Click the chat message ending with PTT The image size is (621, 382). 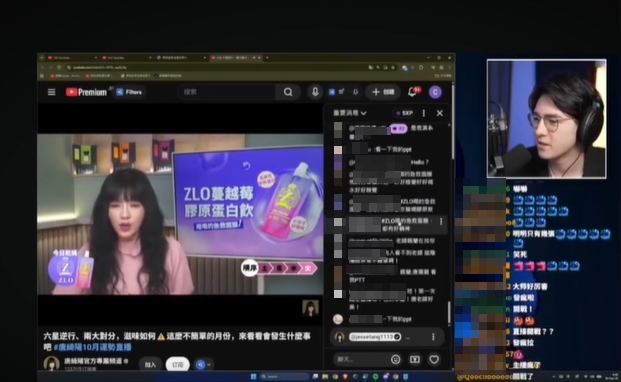392,276
